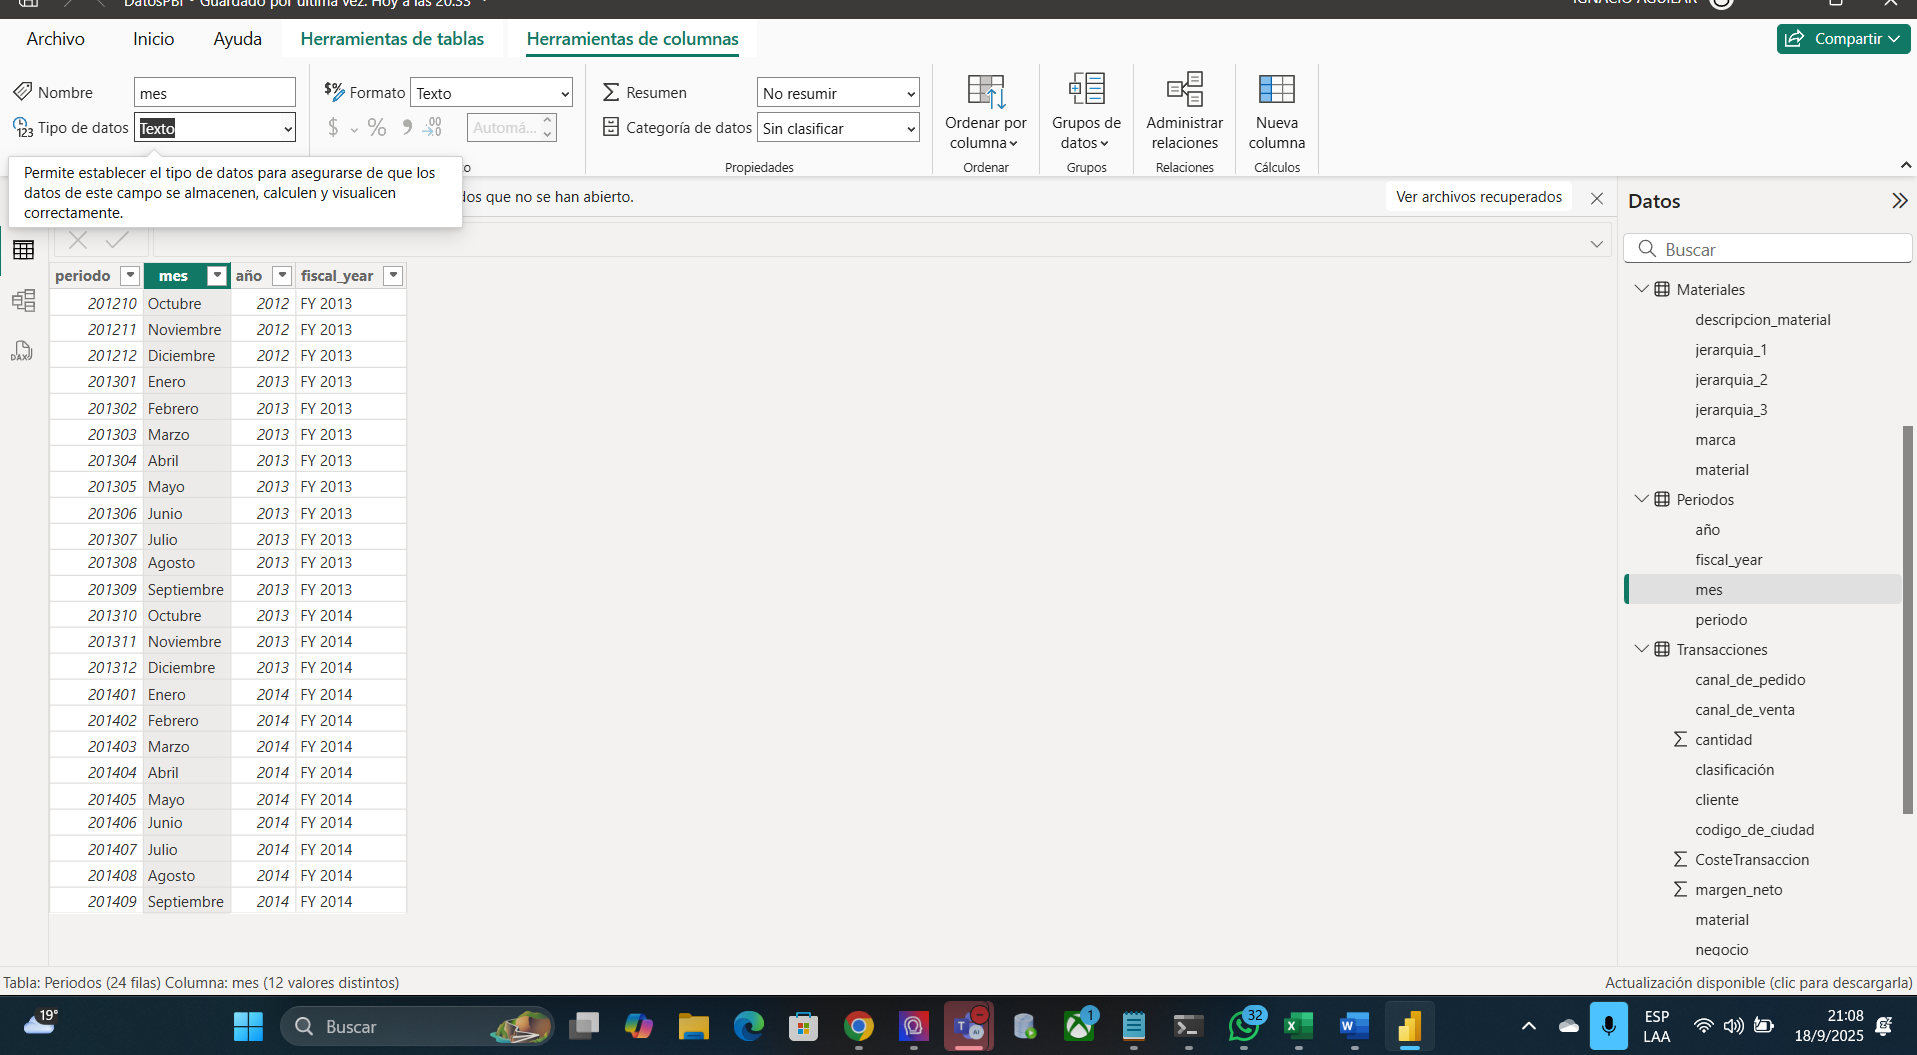Collapse the Materiales table tree
This screenshot has height=1055, width=1917.
click(1641, 289)
